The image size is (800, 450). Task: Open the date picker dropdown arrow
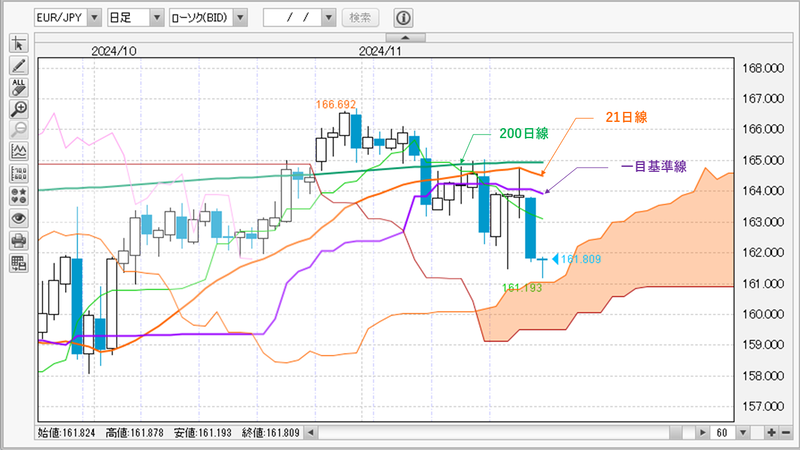[329, 18]
